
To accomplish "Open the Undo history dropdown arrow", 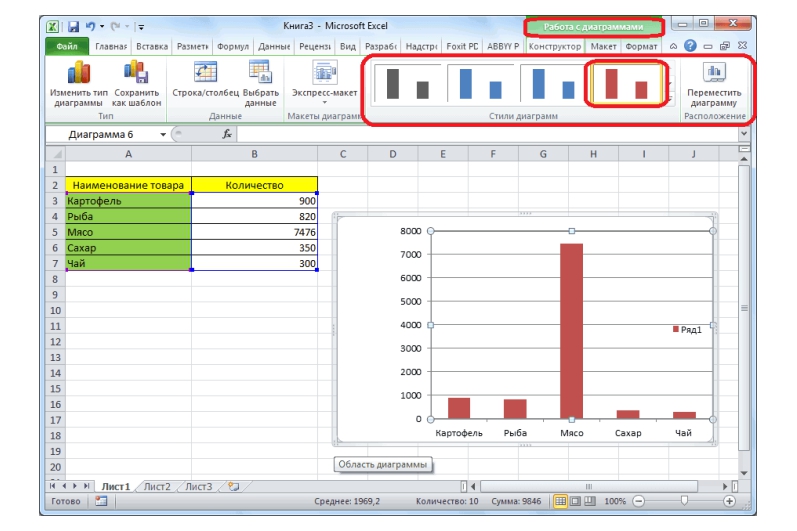I will point(102,26).
